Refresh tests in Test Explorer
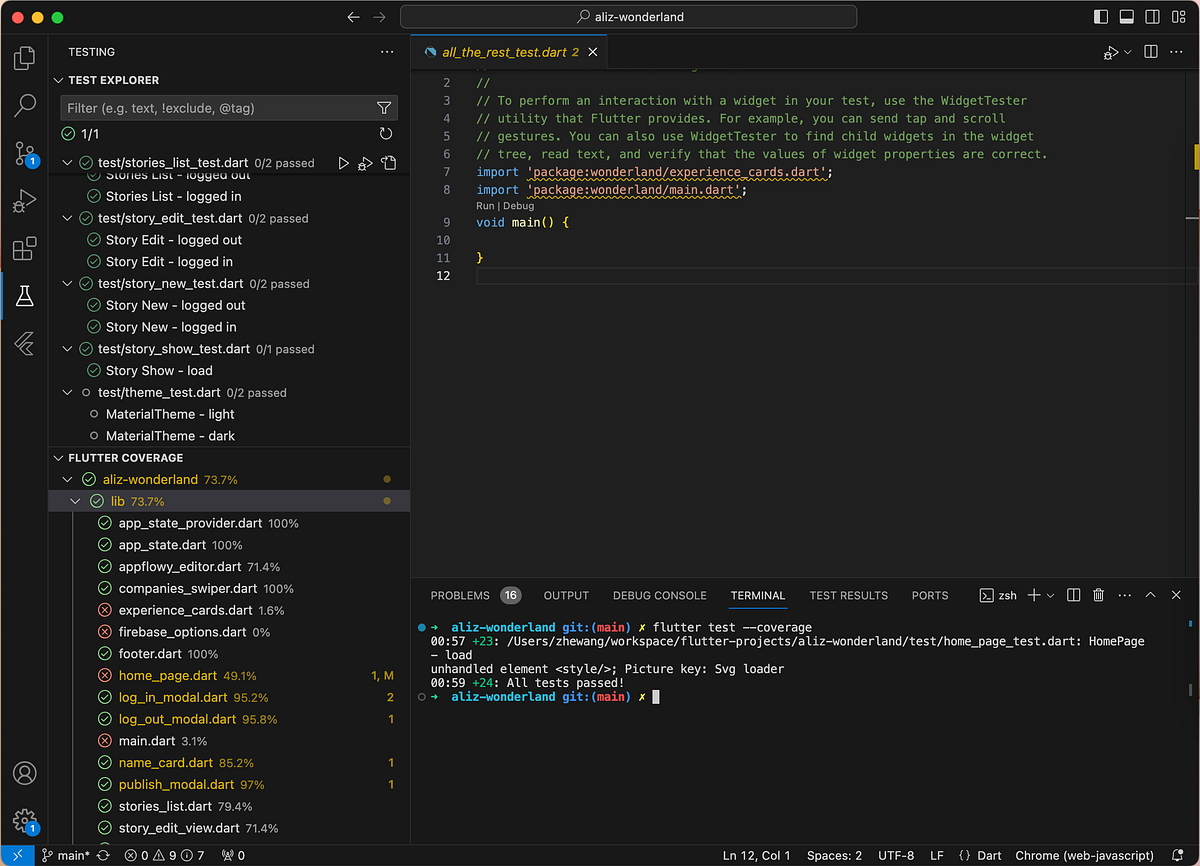This screenshot has height=866, width=1200. [x=386, y=134]
